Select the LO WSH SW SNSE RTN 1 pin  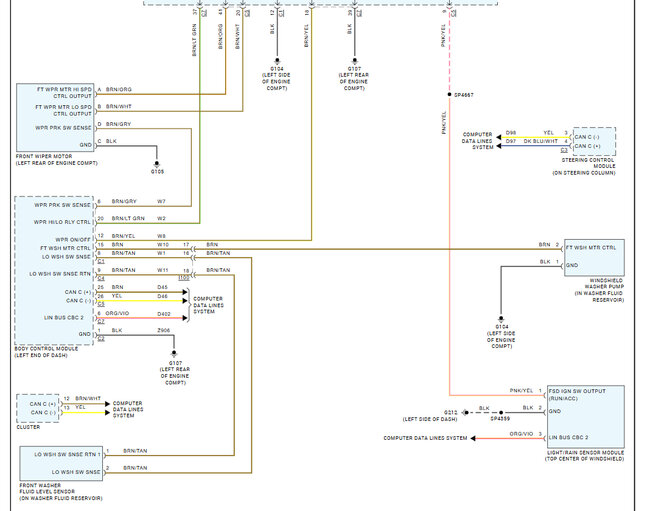coord(67,454)
